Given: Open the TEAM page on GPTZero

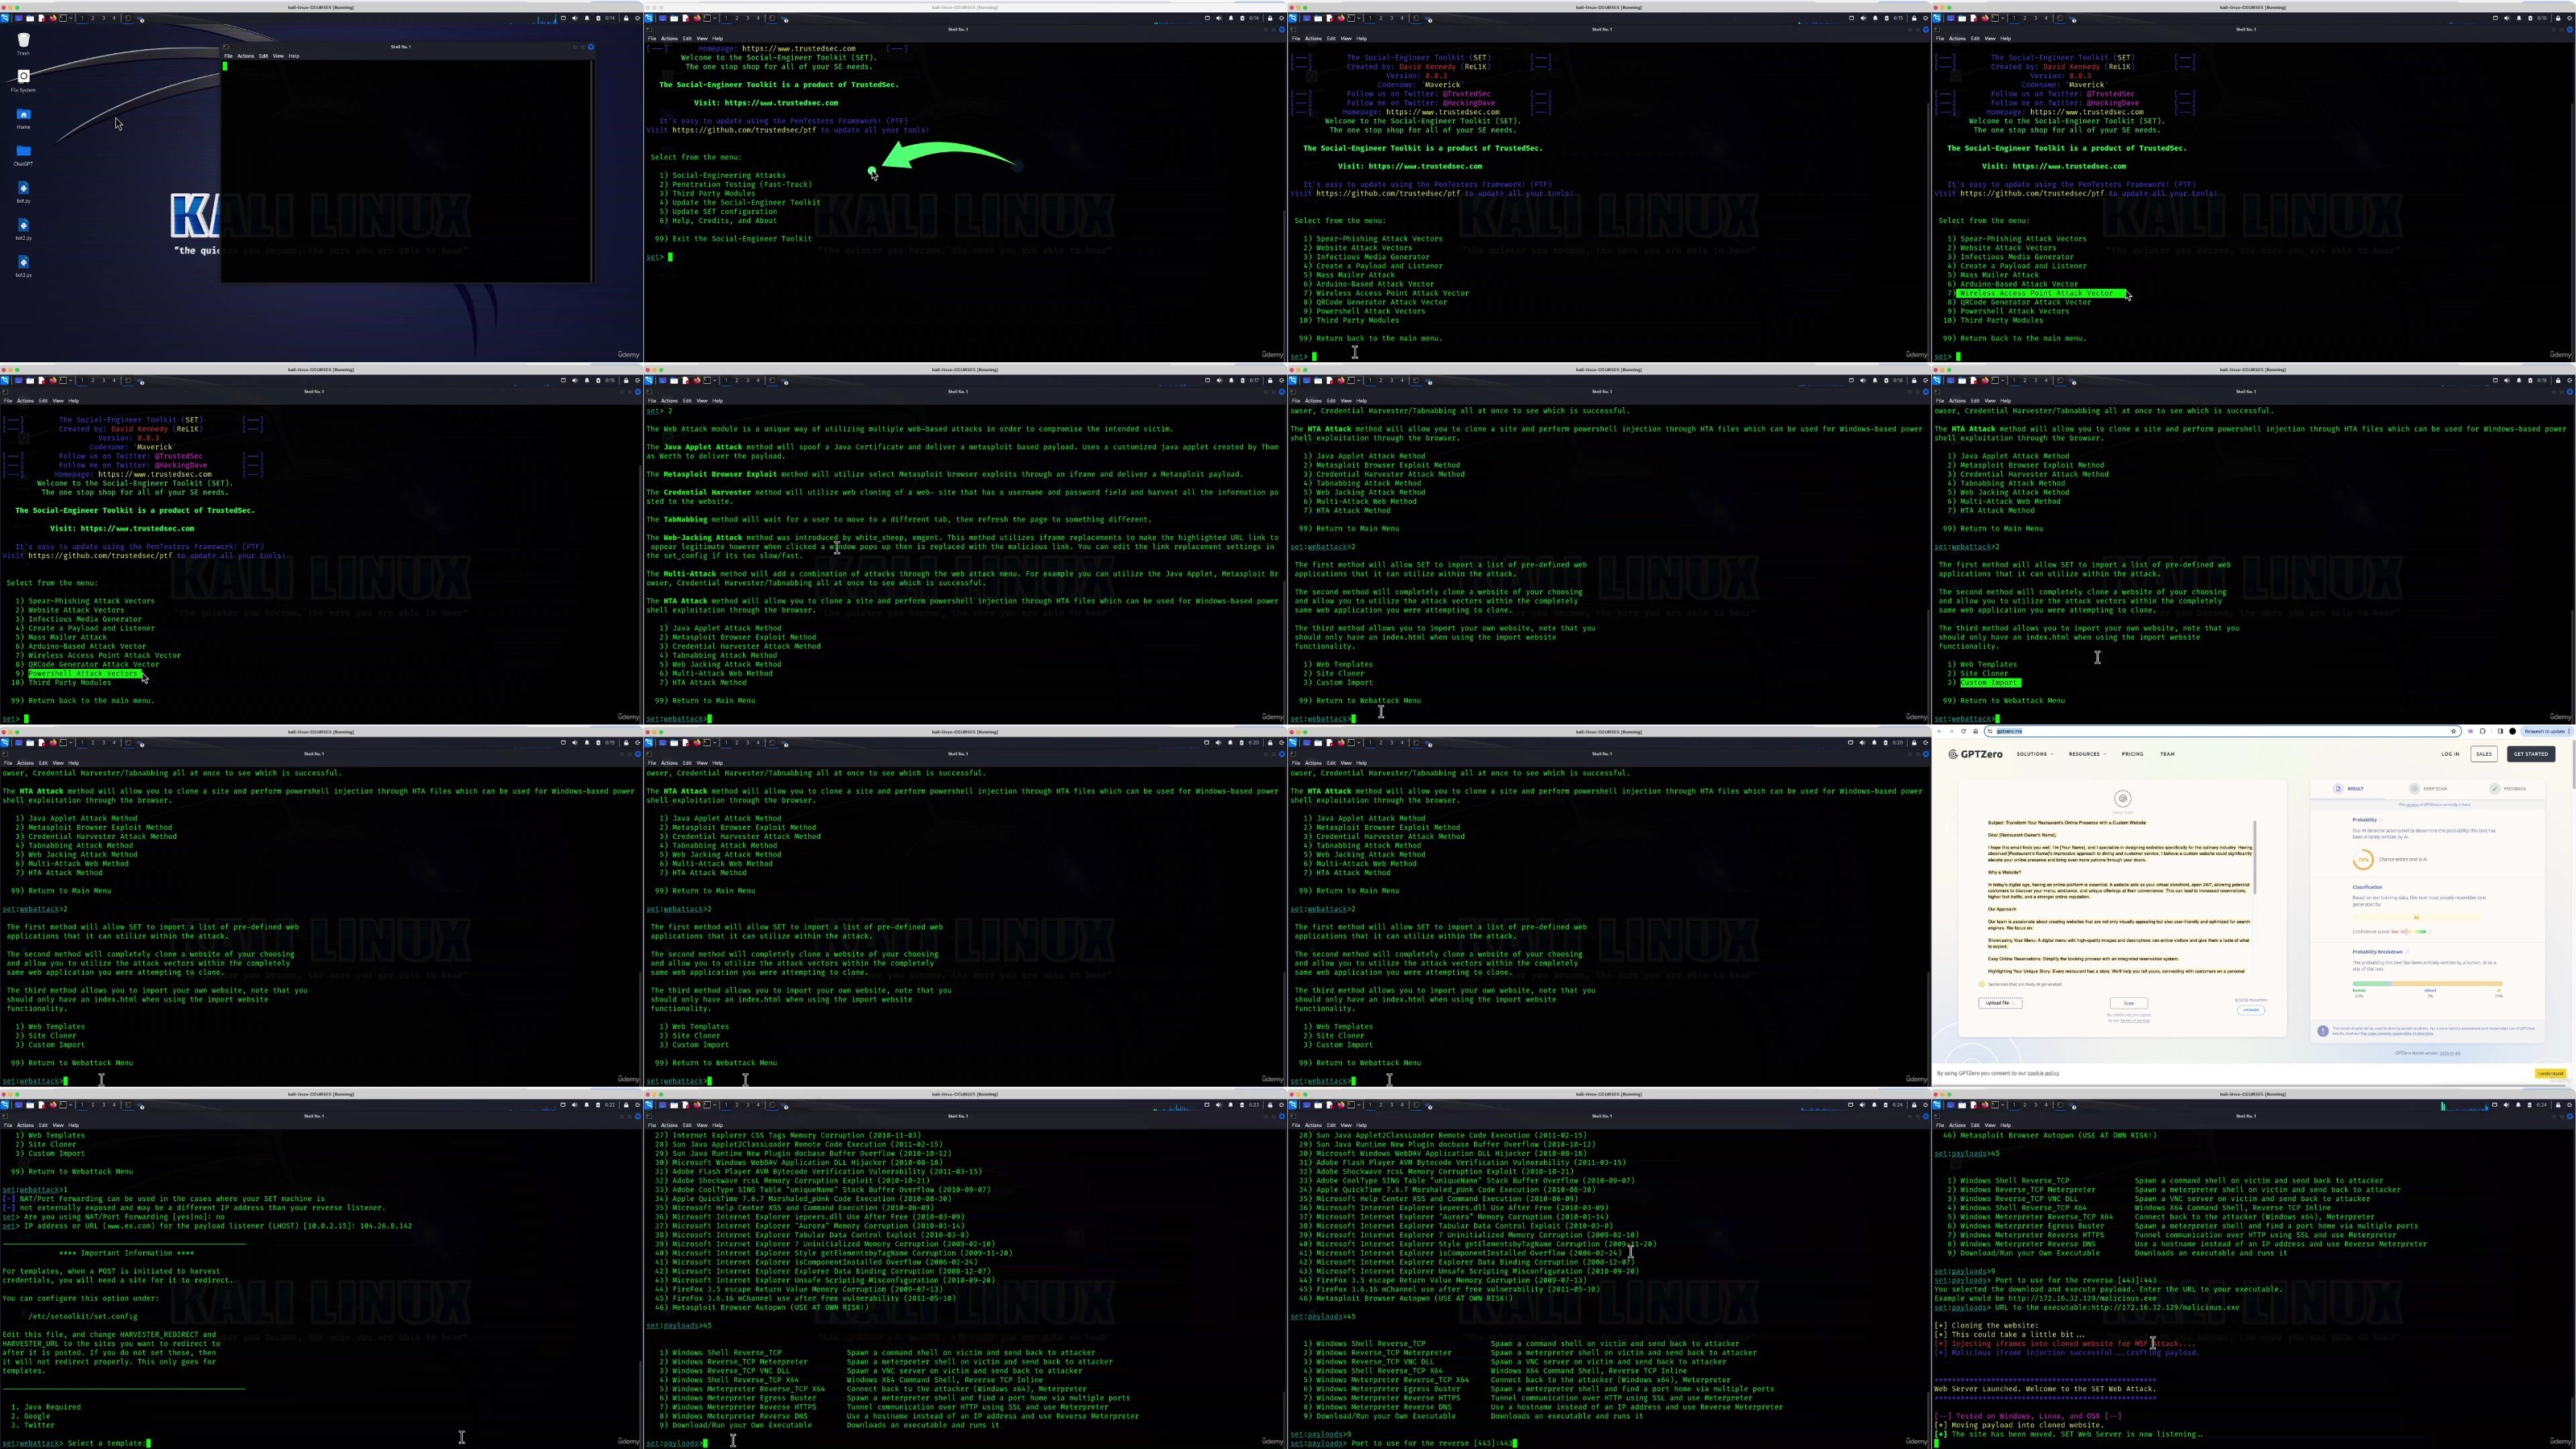Looking at the screenshot, I should click(x=2167, y=754).
